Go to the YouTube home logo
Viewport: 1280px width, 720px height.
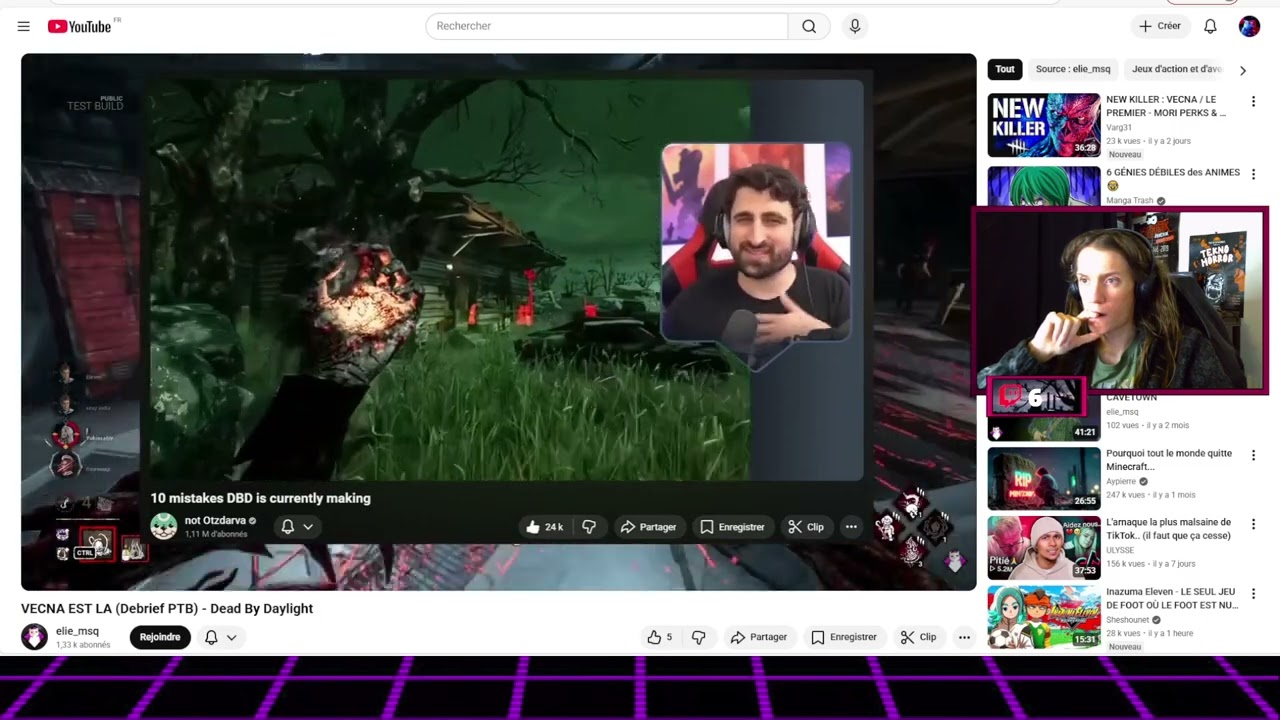coord(80,27)
